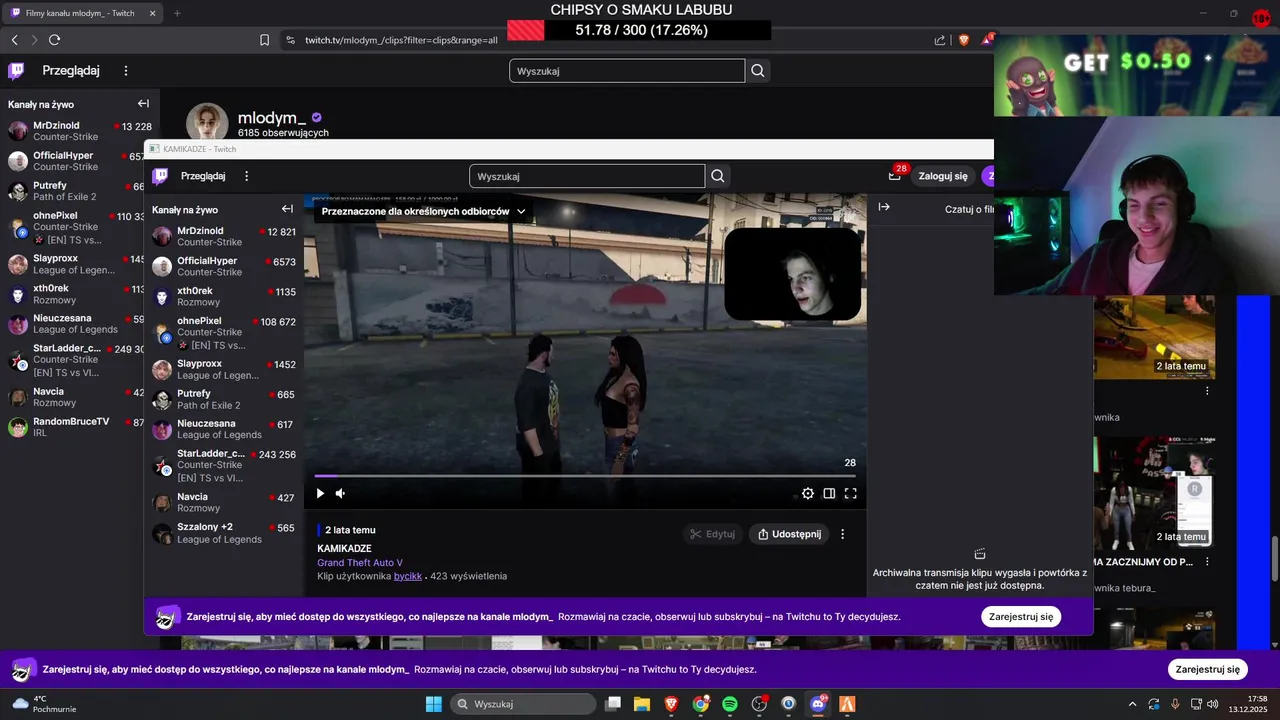Click the mlodym_ profile avatar
Viewport: 1280px width, 720px height.
[207, 122]
